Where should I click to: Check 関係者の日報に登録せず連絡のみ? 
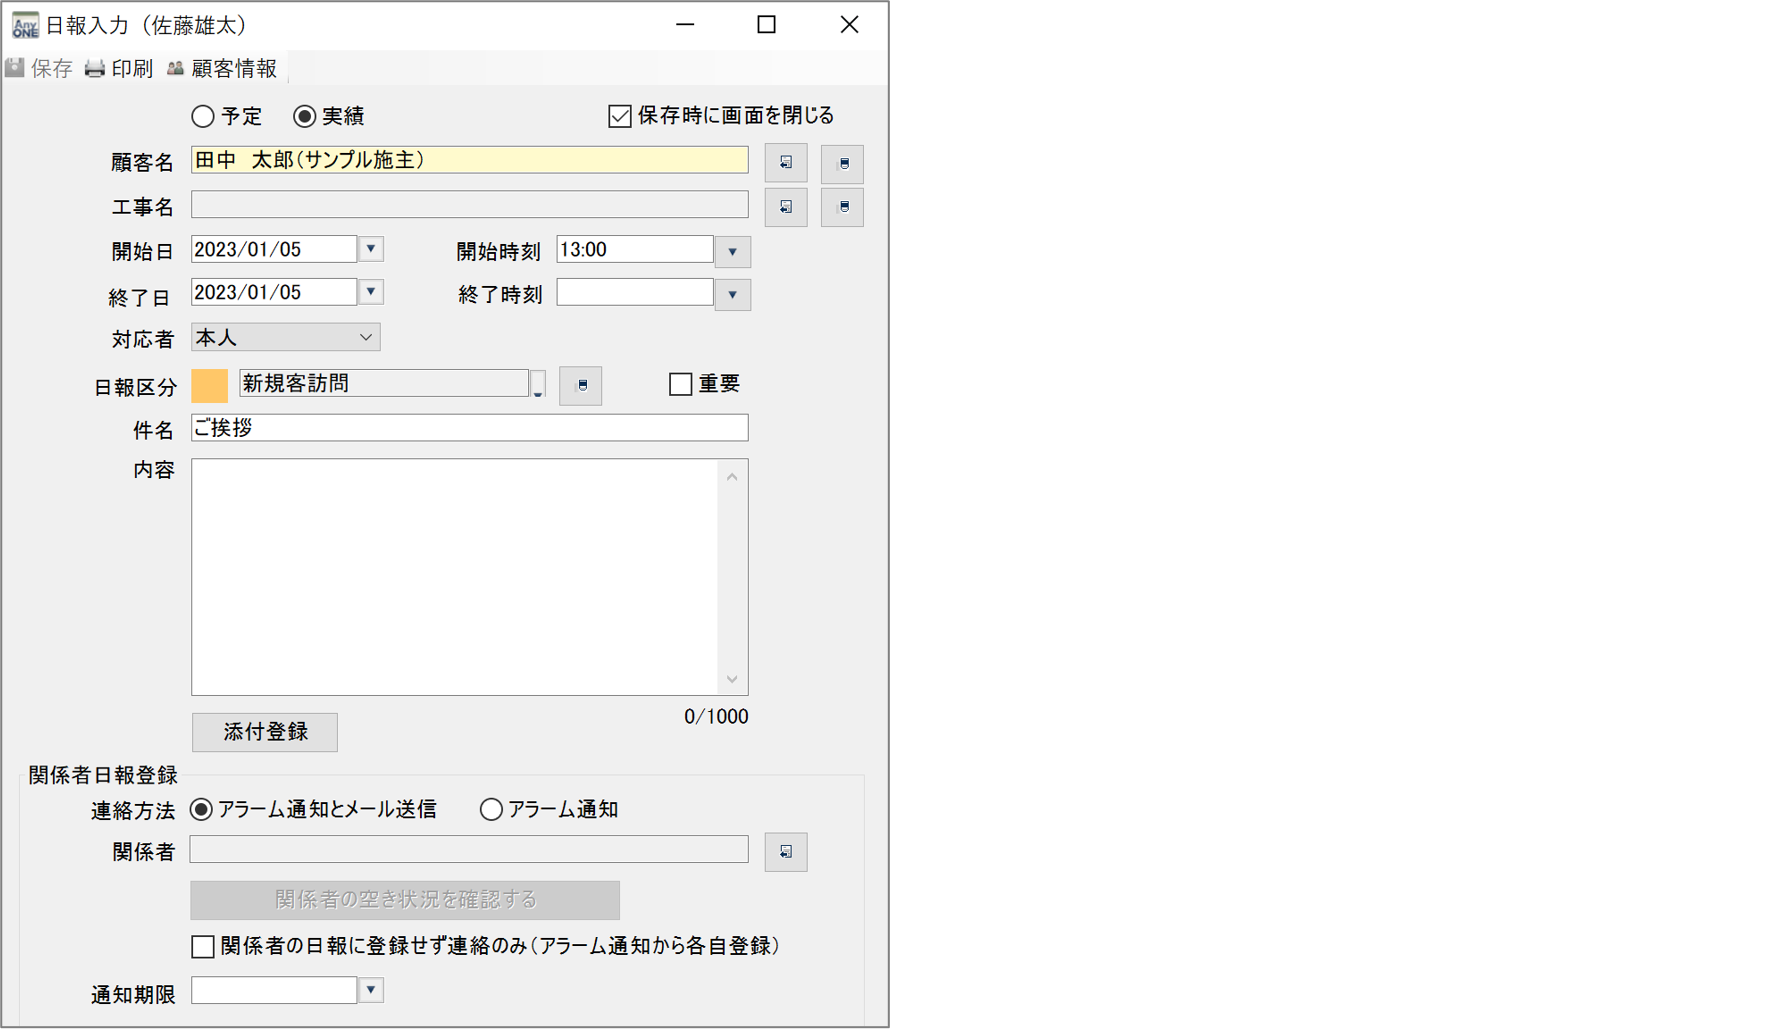202,946
